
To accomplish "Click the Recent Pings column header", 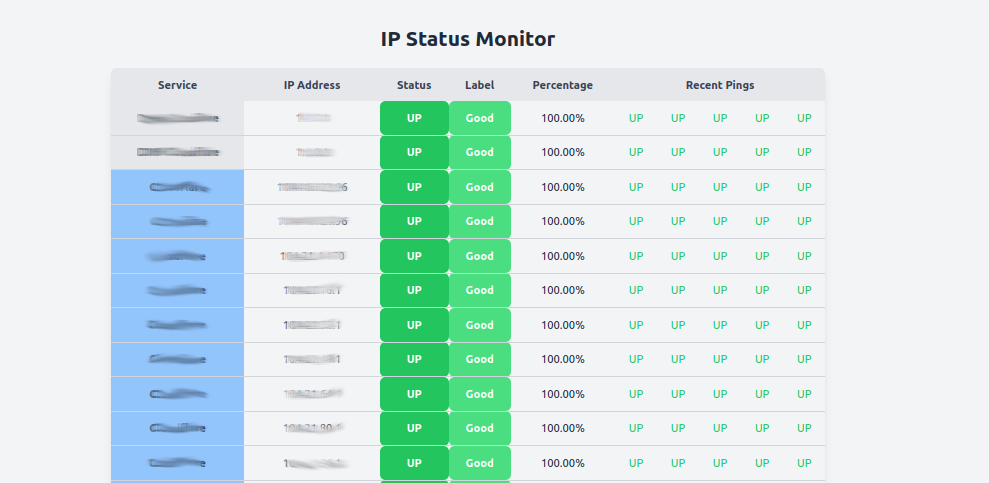I will point(720,85).
